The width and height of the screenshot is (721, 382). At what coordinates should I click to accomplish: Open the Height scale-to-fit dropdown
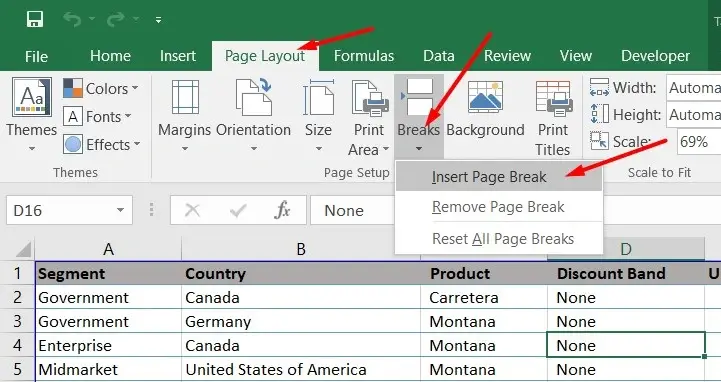(693, 114)
